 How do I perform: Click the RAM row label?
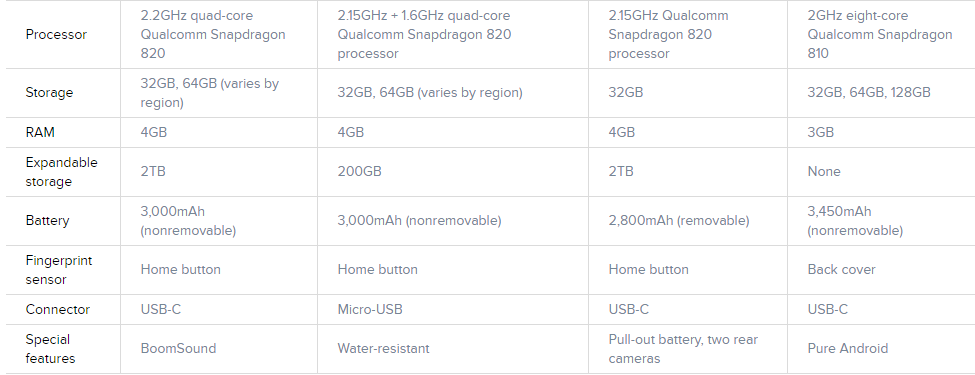[40, 132]
